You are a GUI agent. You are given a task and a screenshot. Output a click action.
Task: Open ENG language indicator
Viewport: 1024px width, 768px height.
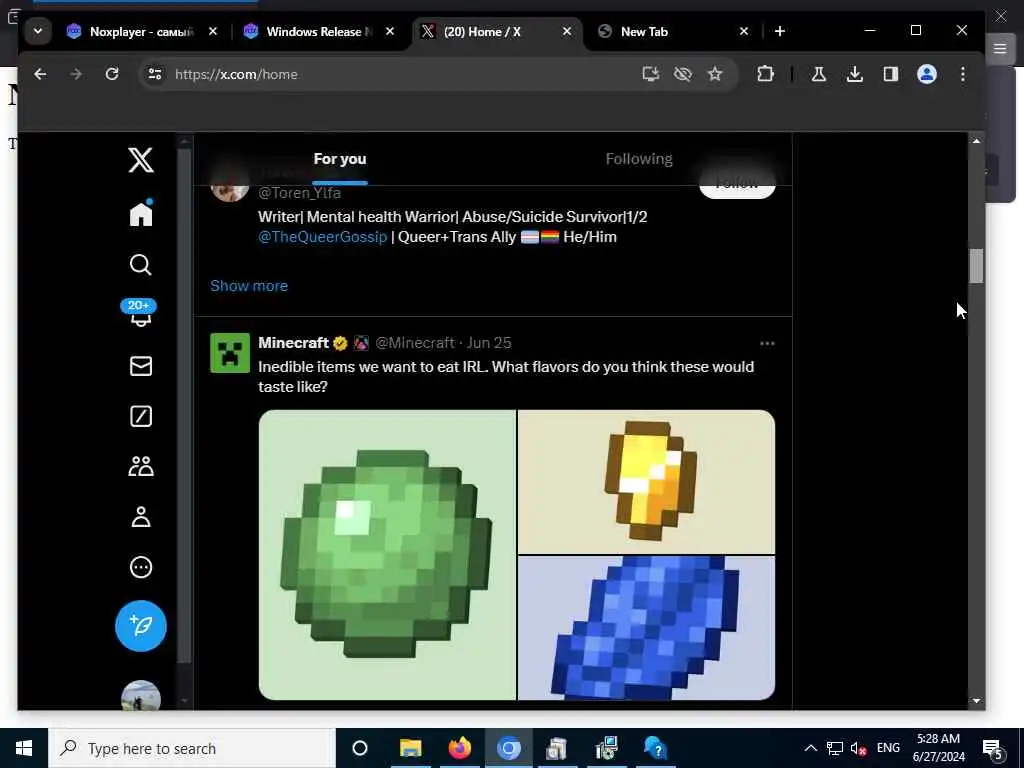click(x=888, y=748)
